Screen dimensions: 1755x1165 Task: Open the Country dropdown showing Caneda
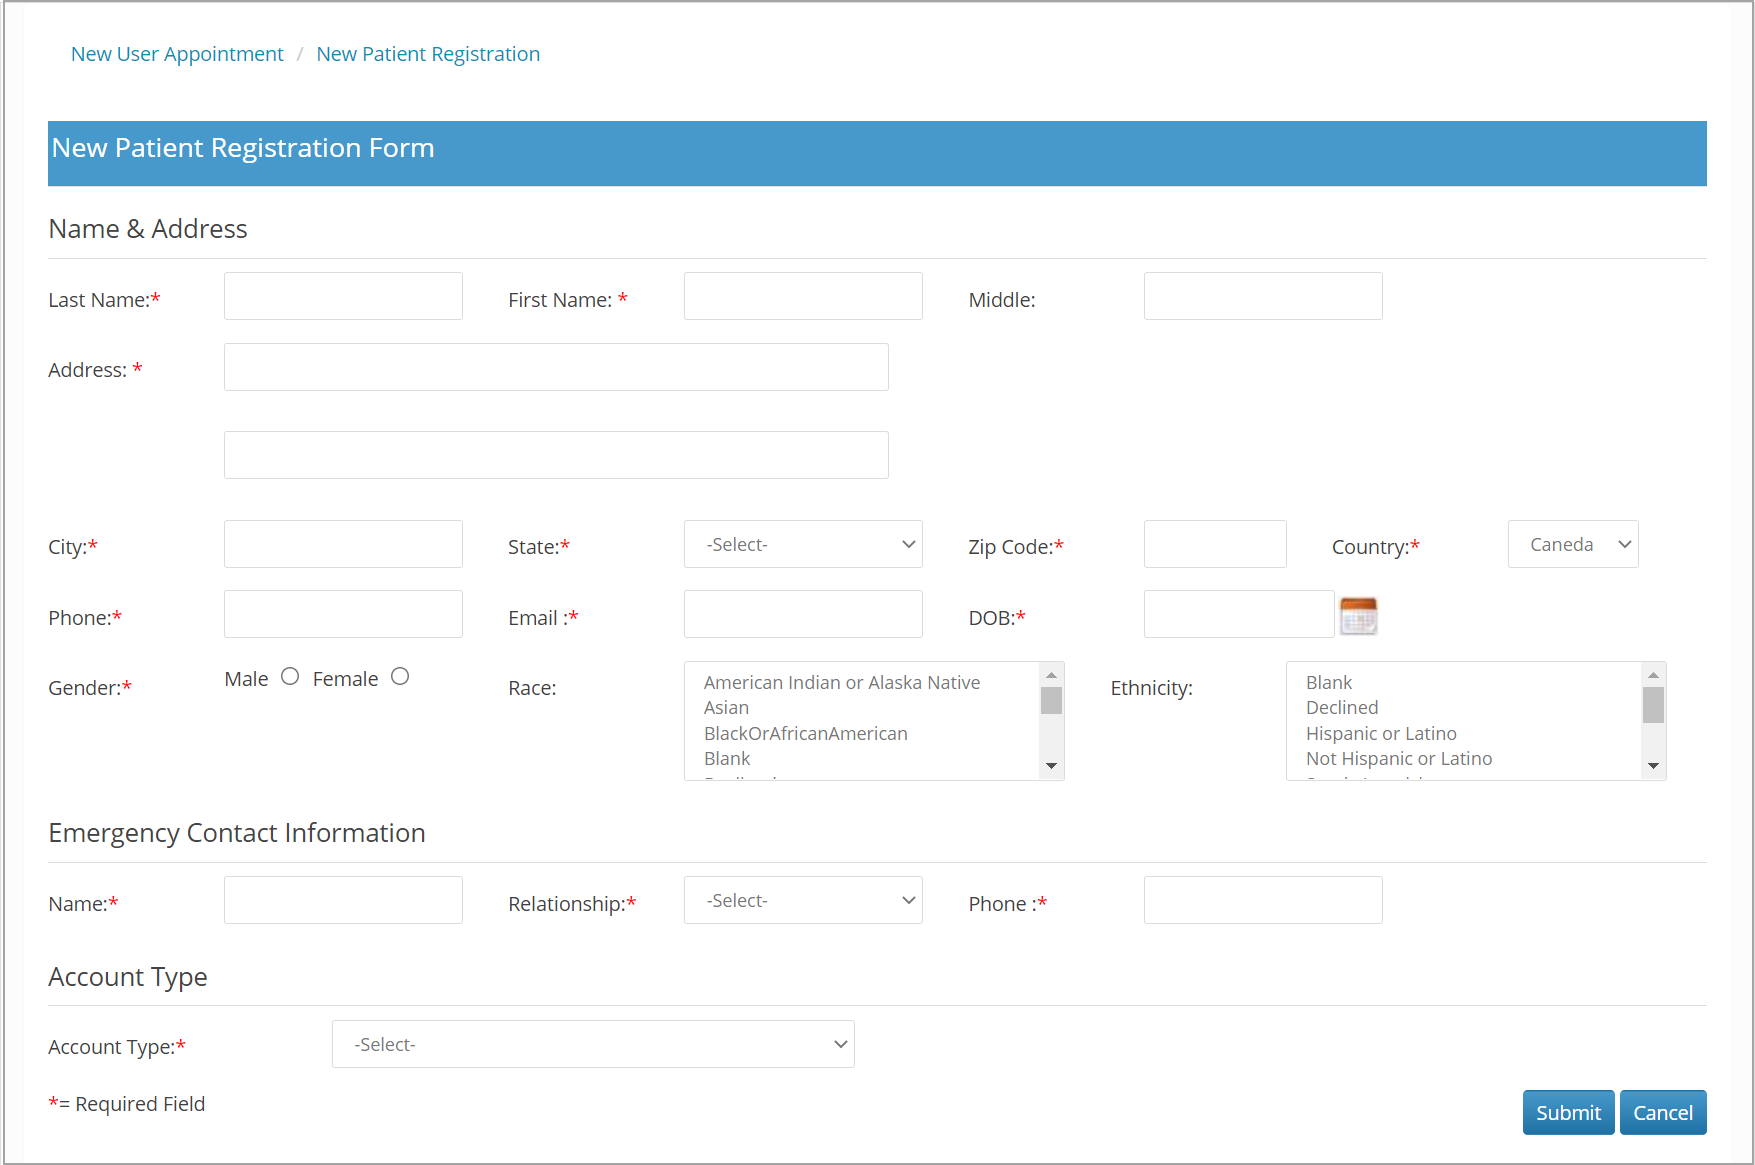pyautogui.click(x=1573, y=544)
